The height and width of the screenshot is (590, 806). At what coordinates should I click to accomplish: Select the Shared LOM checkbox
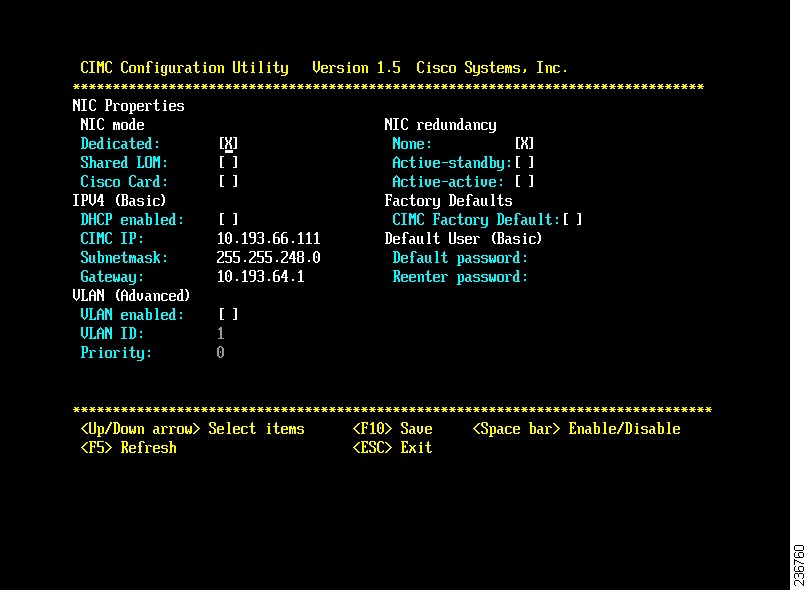click(x=227, y=162)
